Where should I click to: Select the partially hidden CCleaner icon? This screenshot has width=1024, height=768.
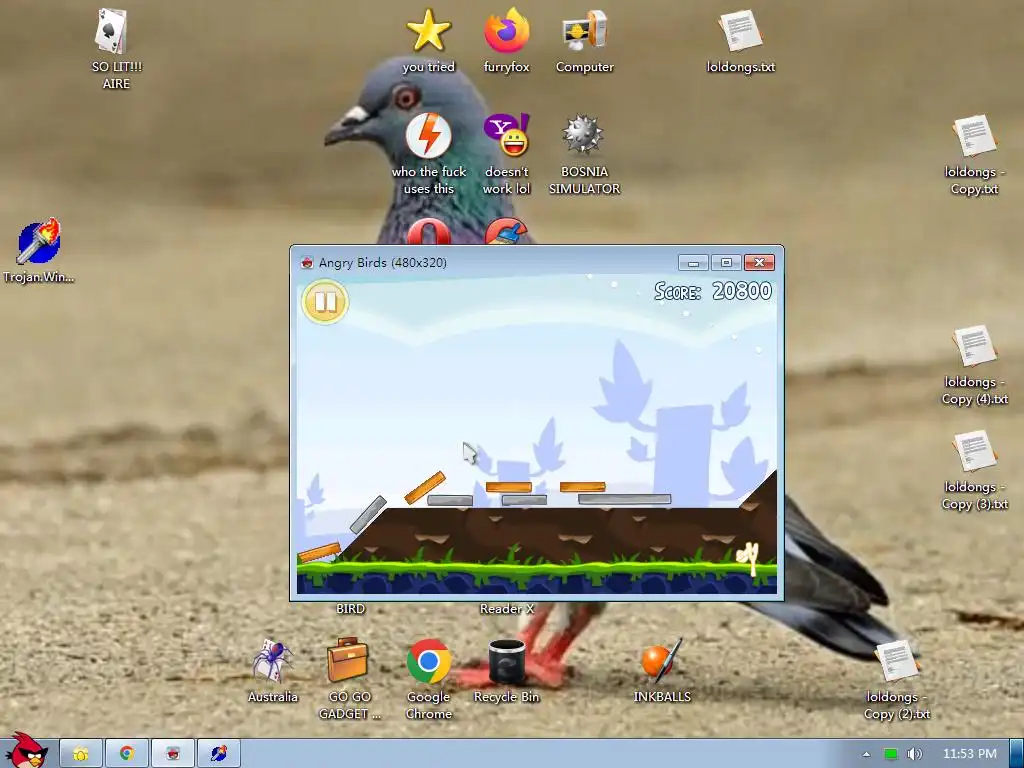coord(506,231)
